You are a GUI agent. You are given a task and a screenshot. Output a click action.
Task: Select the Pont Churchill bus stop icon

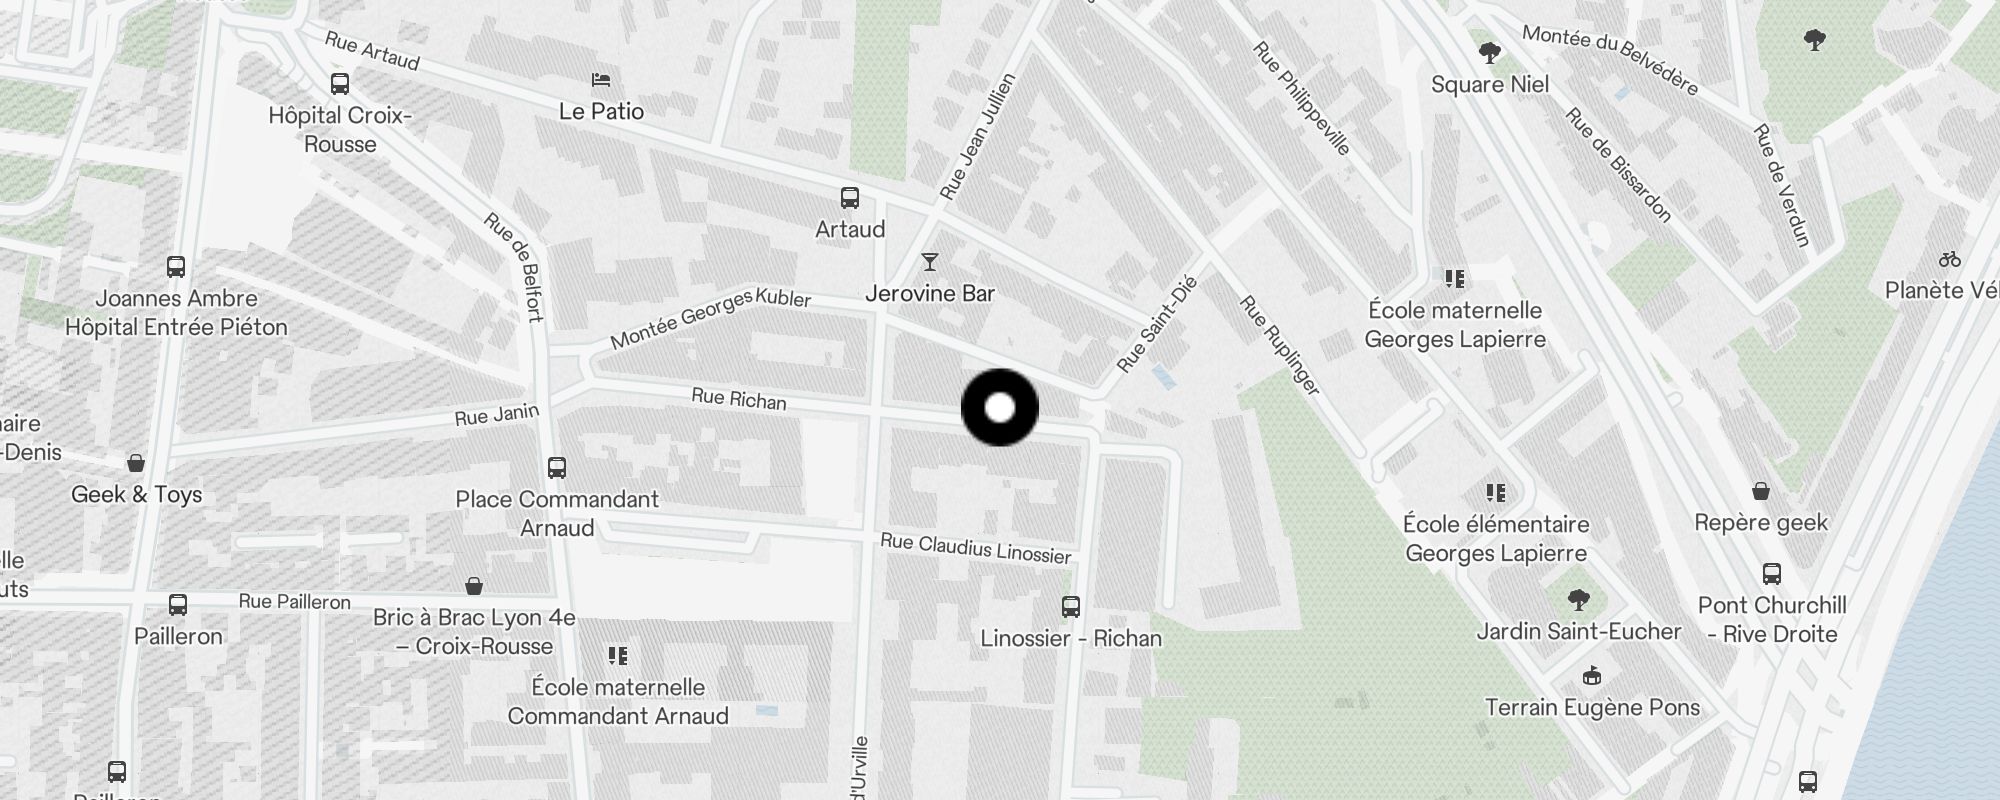point(1772,574)
